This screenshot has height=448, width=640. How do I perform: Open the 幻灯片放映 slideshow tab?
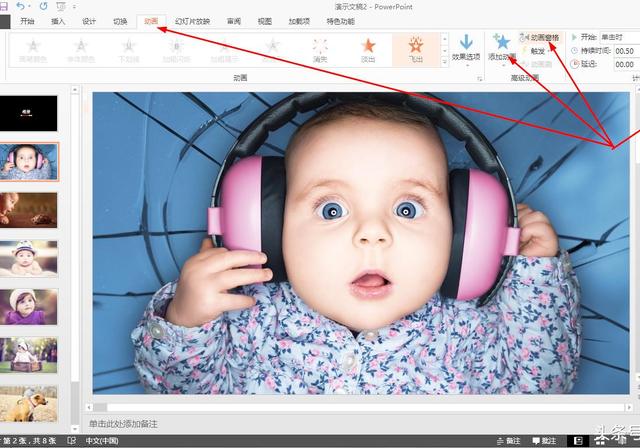(x=192, y=21)
